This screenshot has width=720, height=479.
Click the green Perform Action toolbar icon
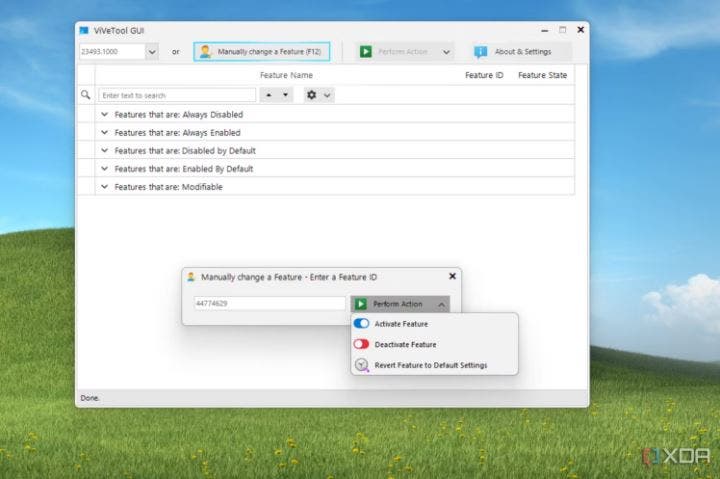(x=366, y=51)
